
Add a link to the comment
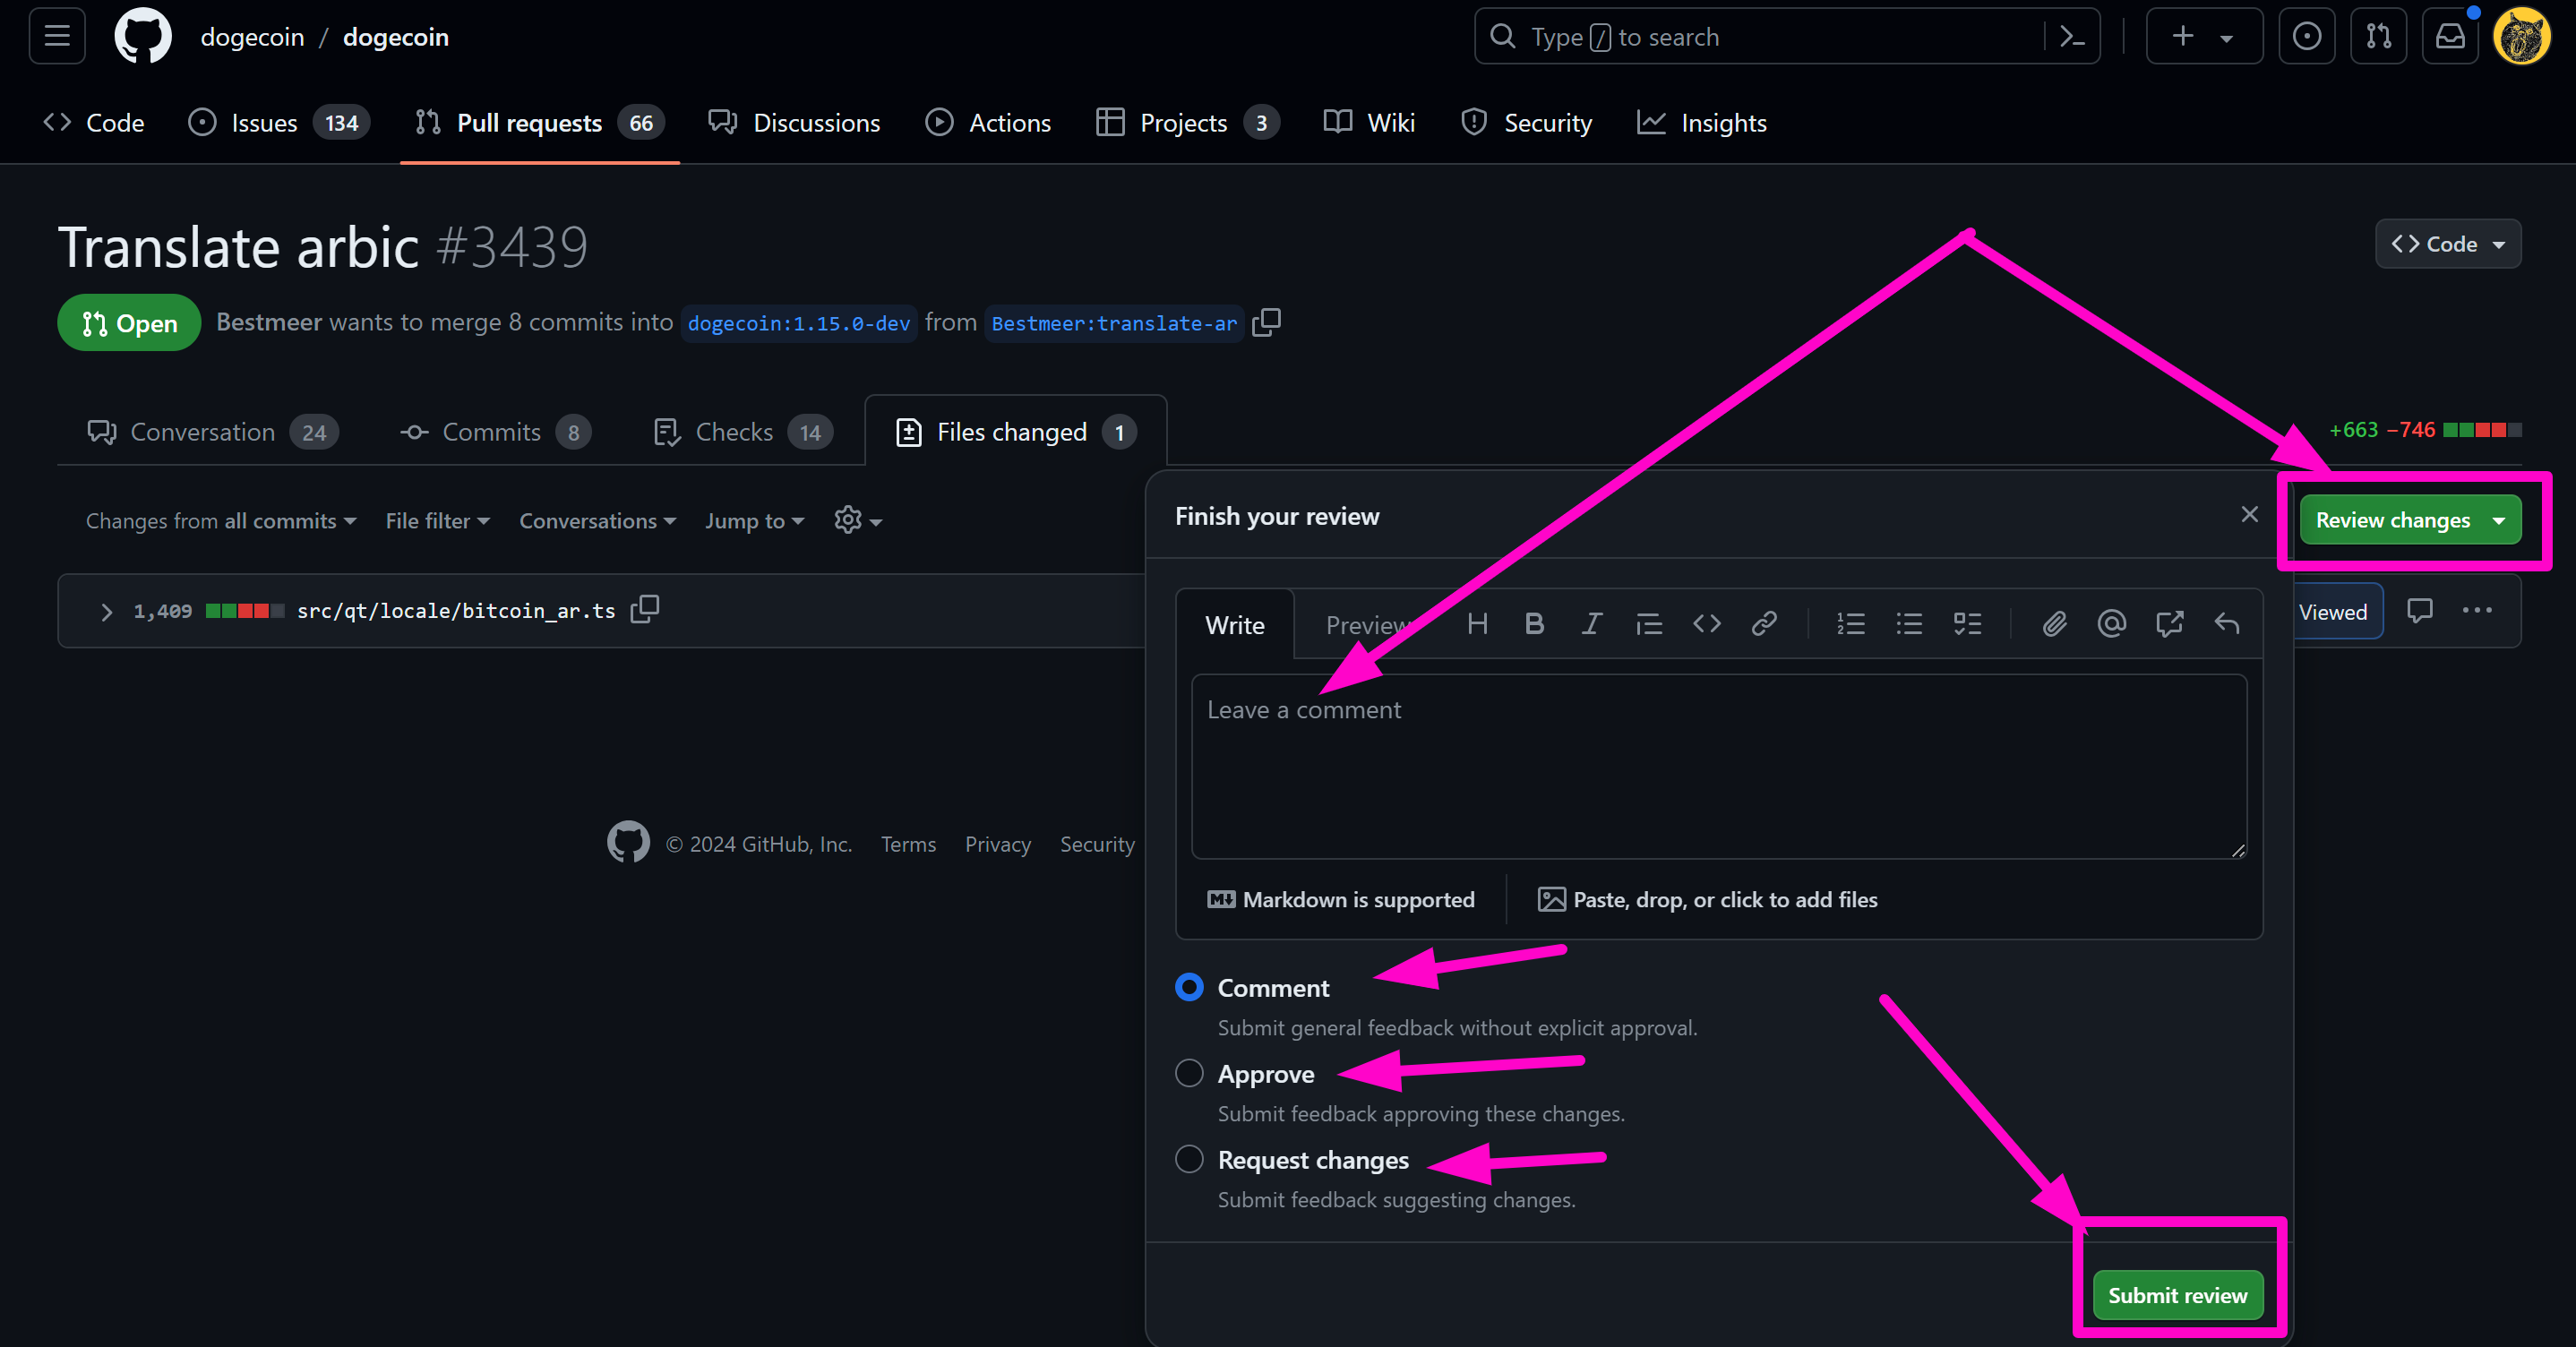(1764, 624)
